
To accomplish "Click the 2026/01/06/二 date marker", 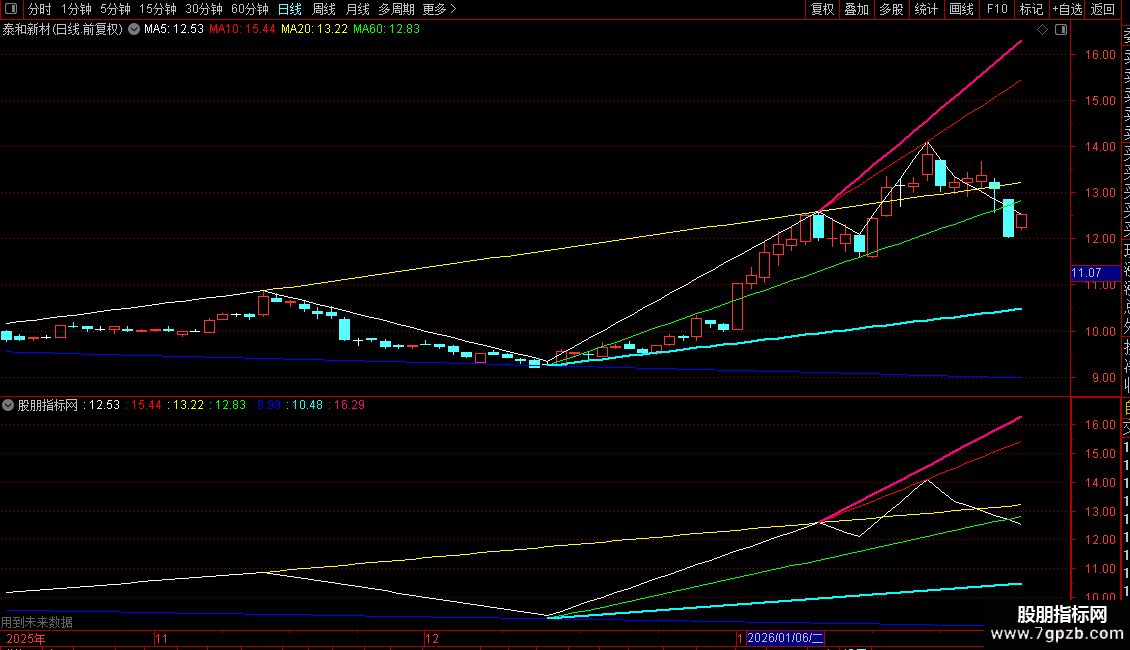I will pyautogui.click(x=785, y=638).
